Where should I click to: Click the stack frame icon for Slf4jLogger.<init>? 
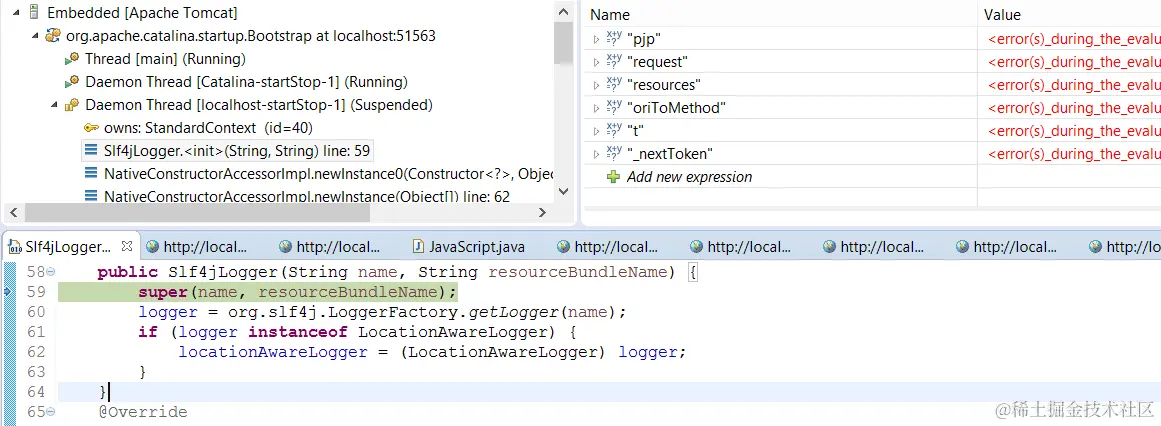click(x=91, y=150)
